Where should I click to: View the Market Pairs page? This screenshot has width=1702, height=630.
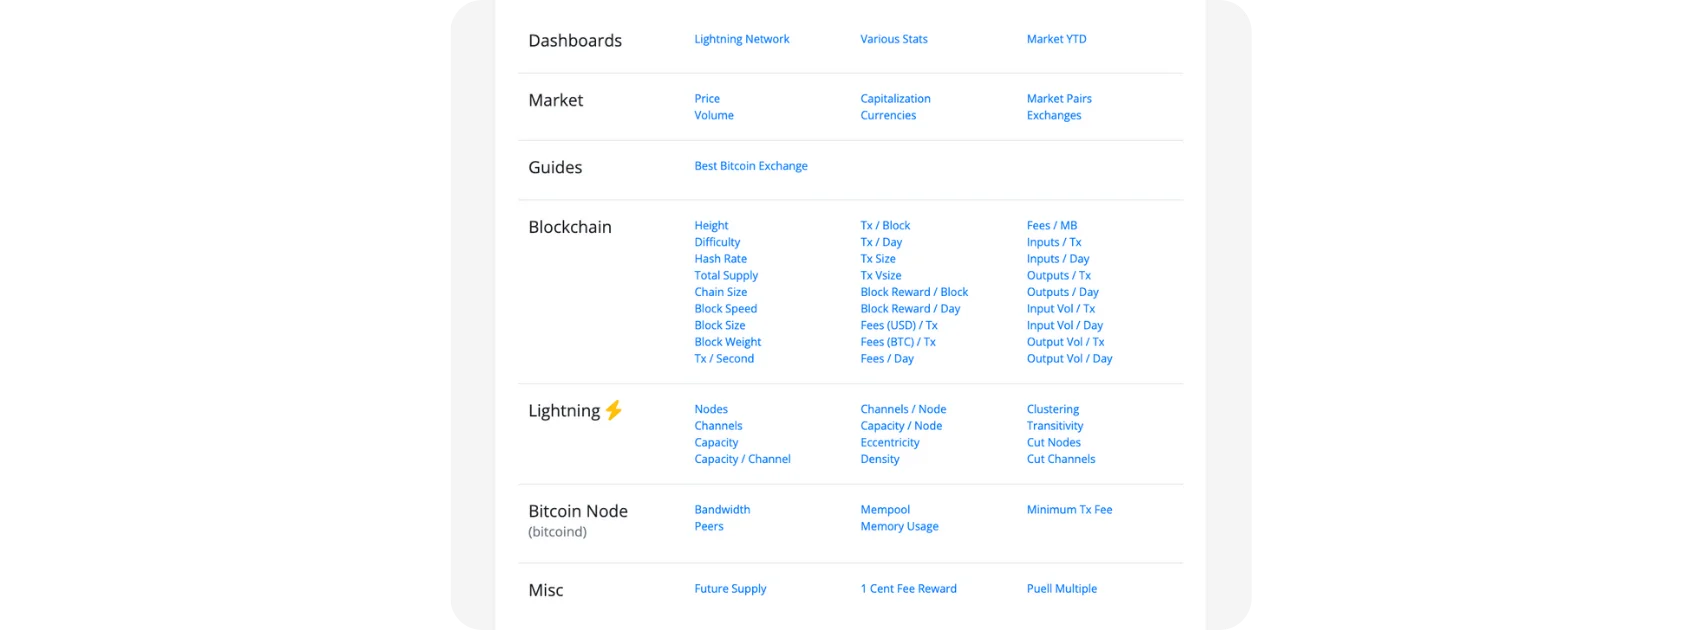coord(1058,99)
